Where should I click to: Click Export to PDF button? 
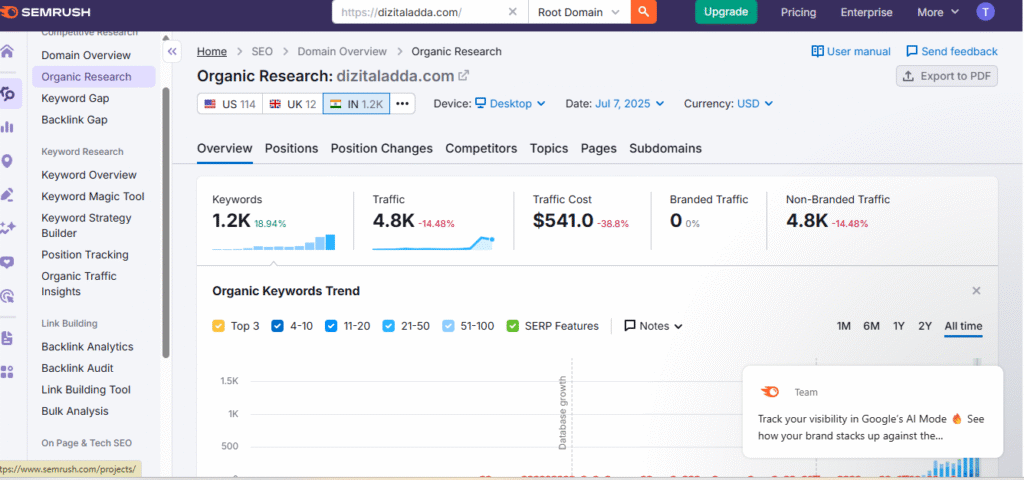947,76
